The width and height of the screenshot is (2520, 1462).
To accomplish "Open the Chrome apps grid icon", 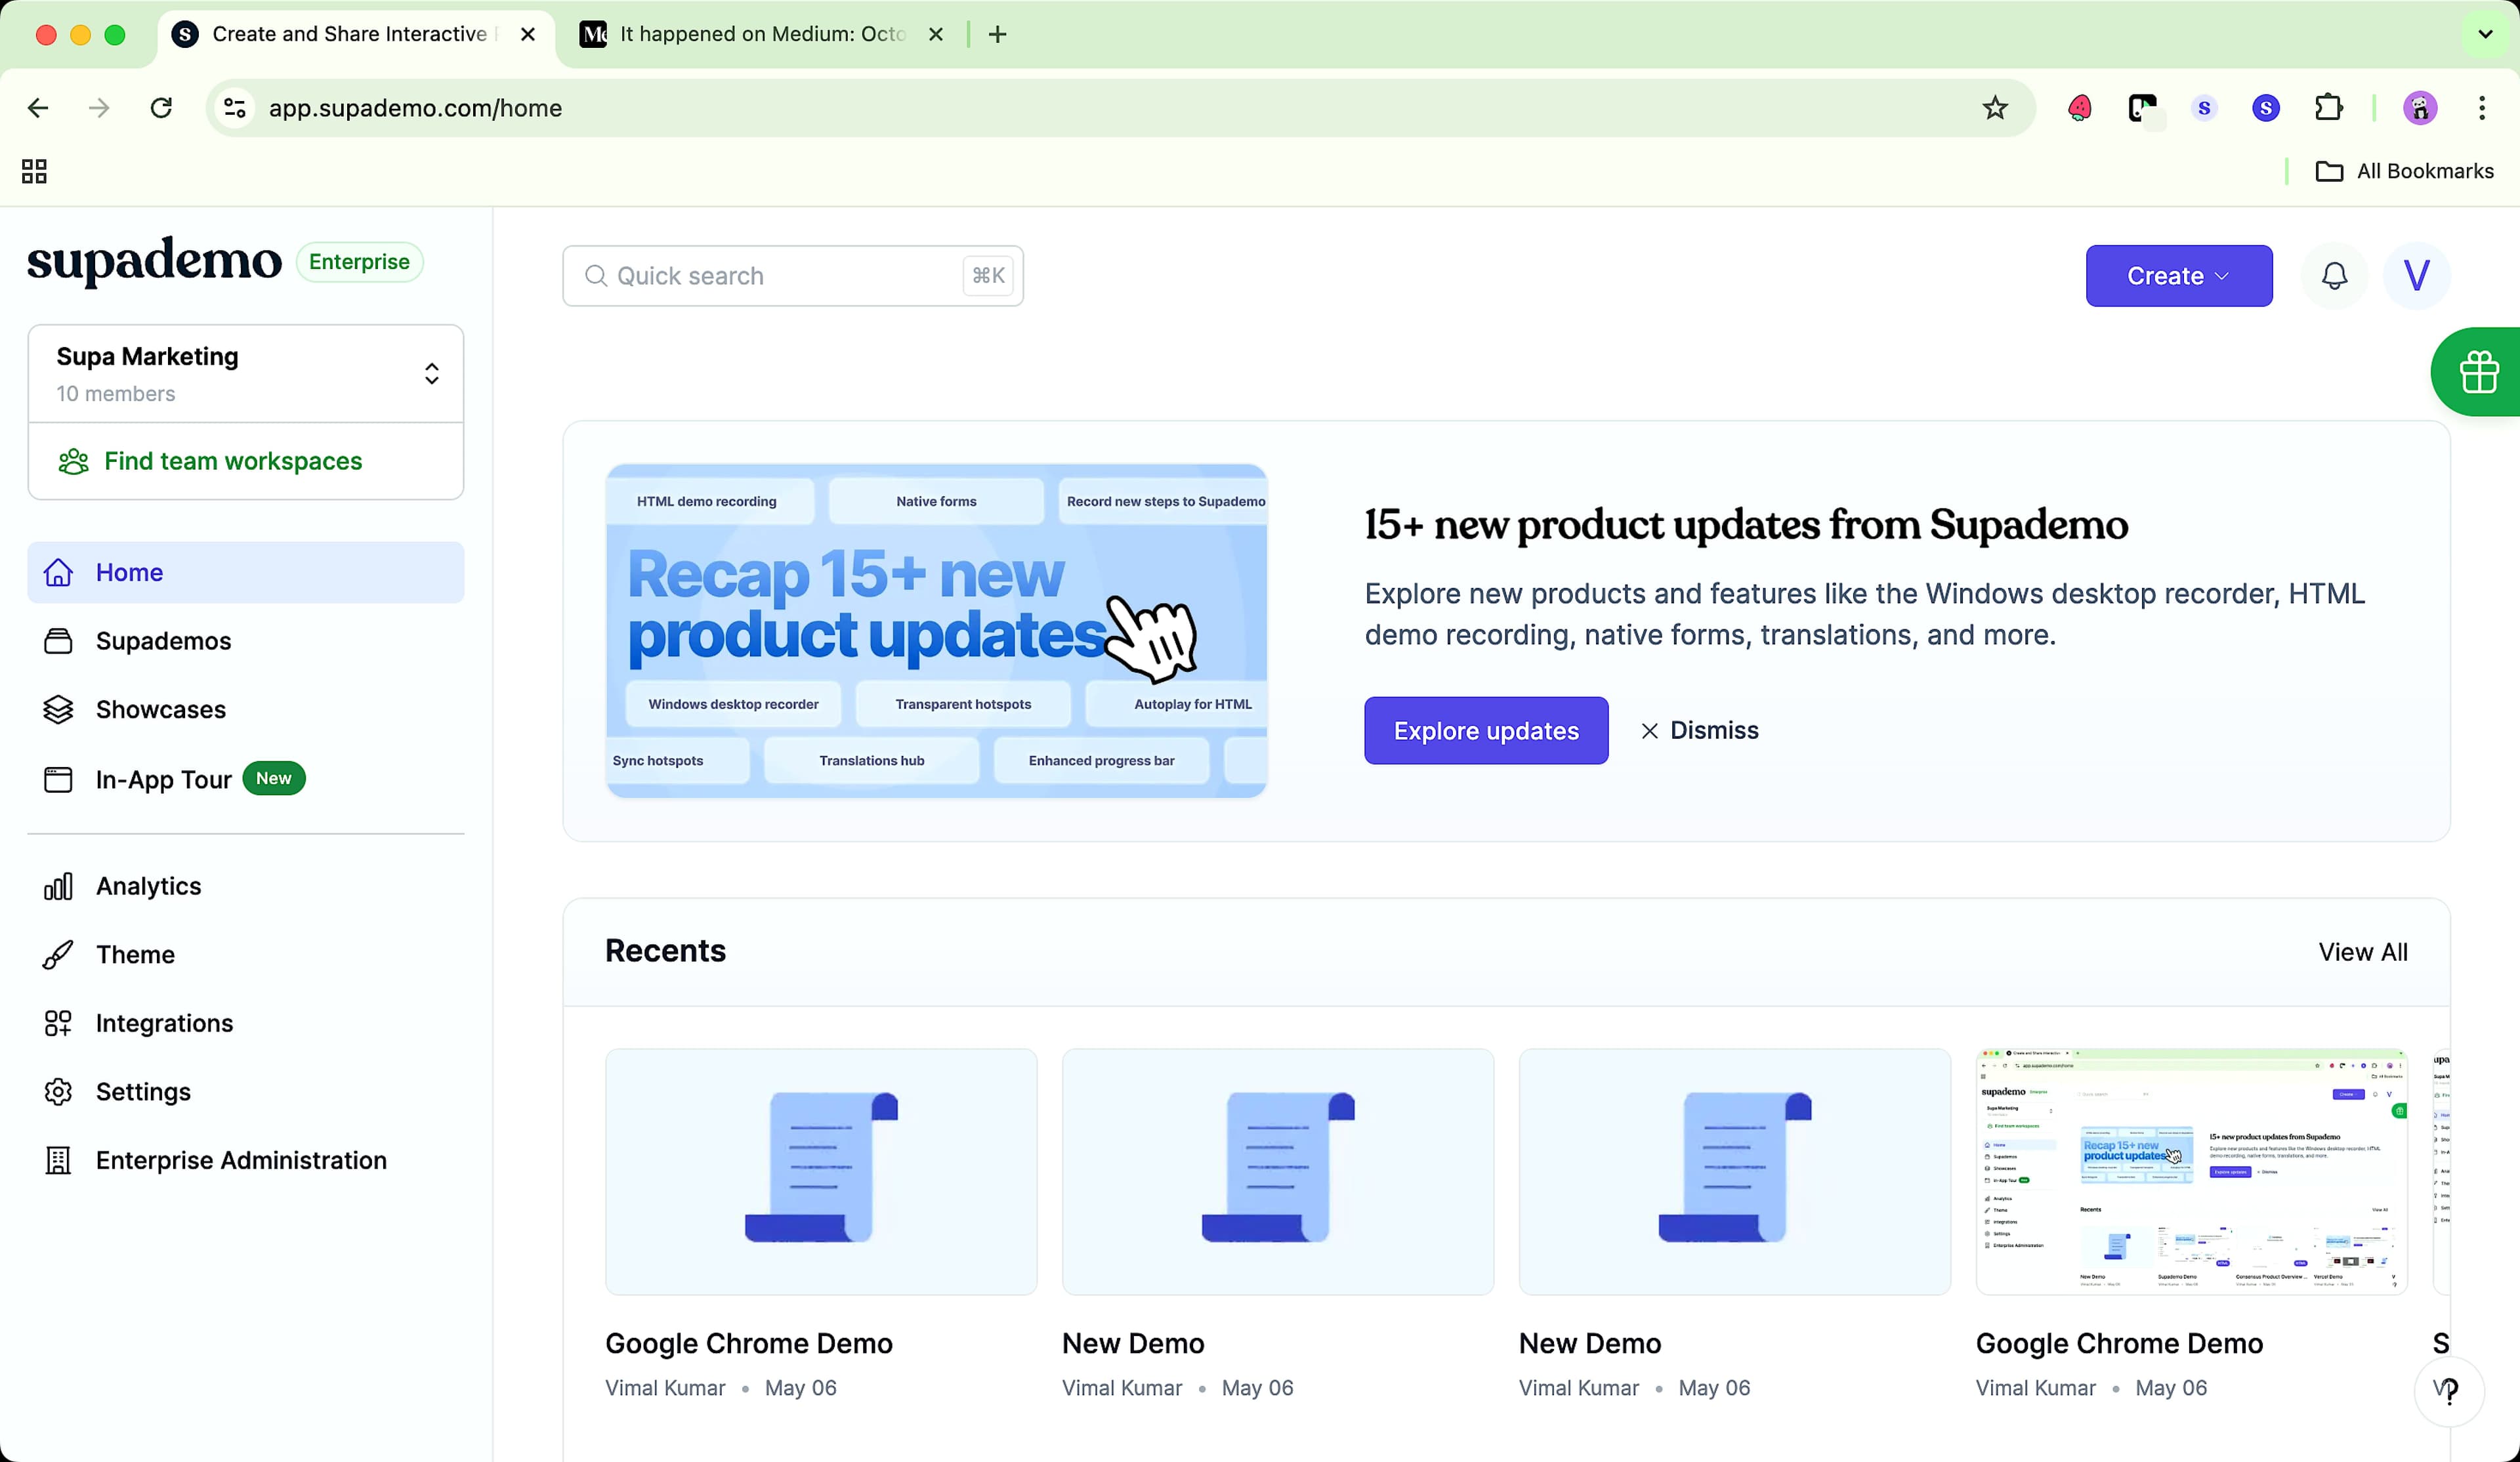I will [34, 171].
